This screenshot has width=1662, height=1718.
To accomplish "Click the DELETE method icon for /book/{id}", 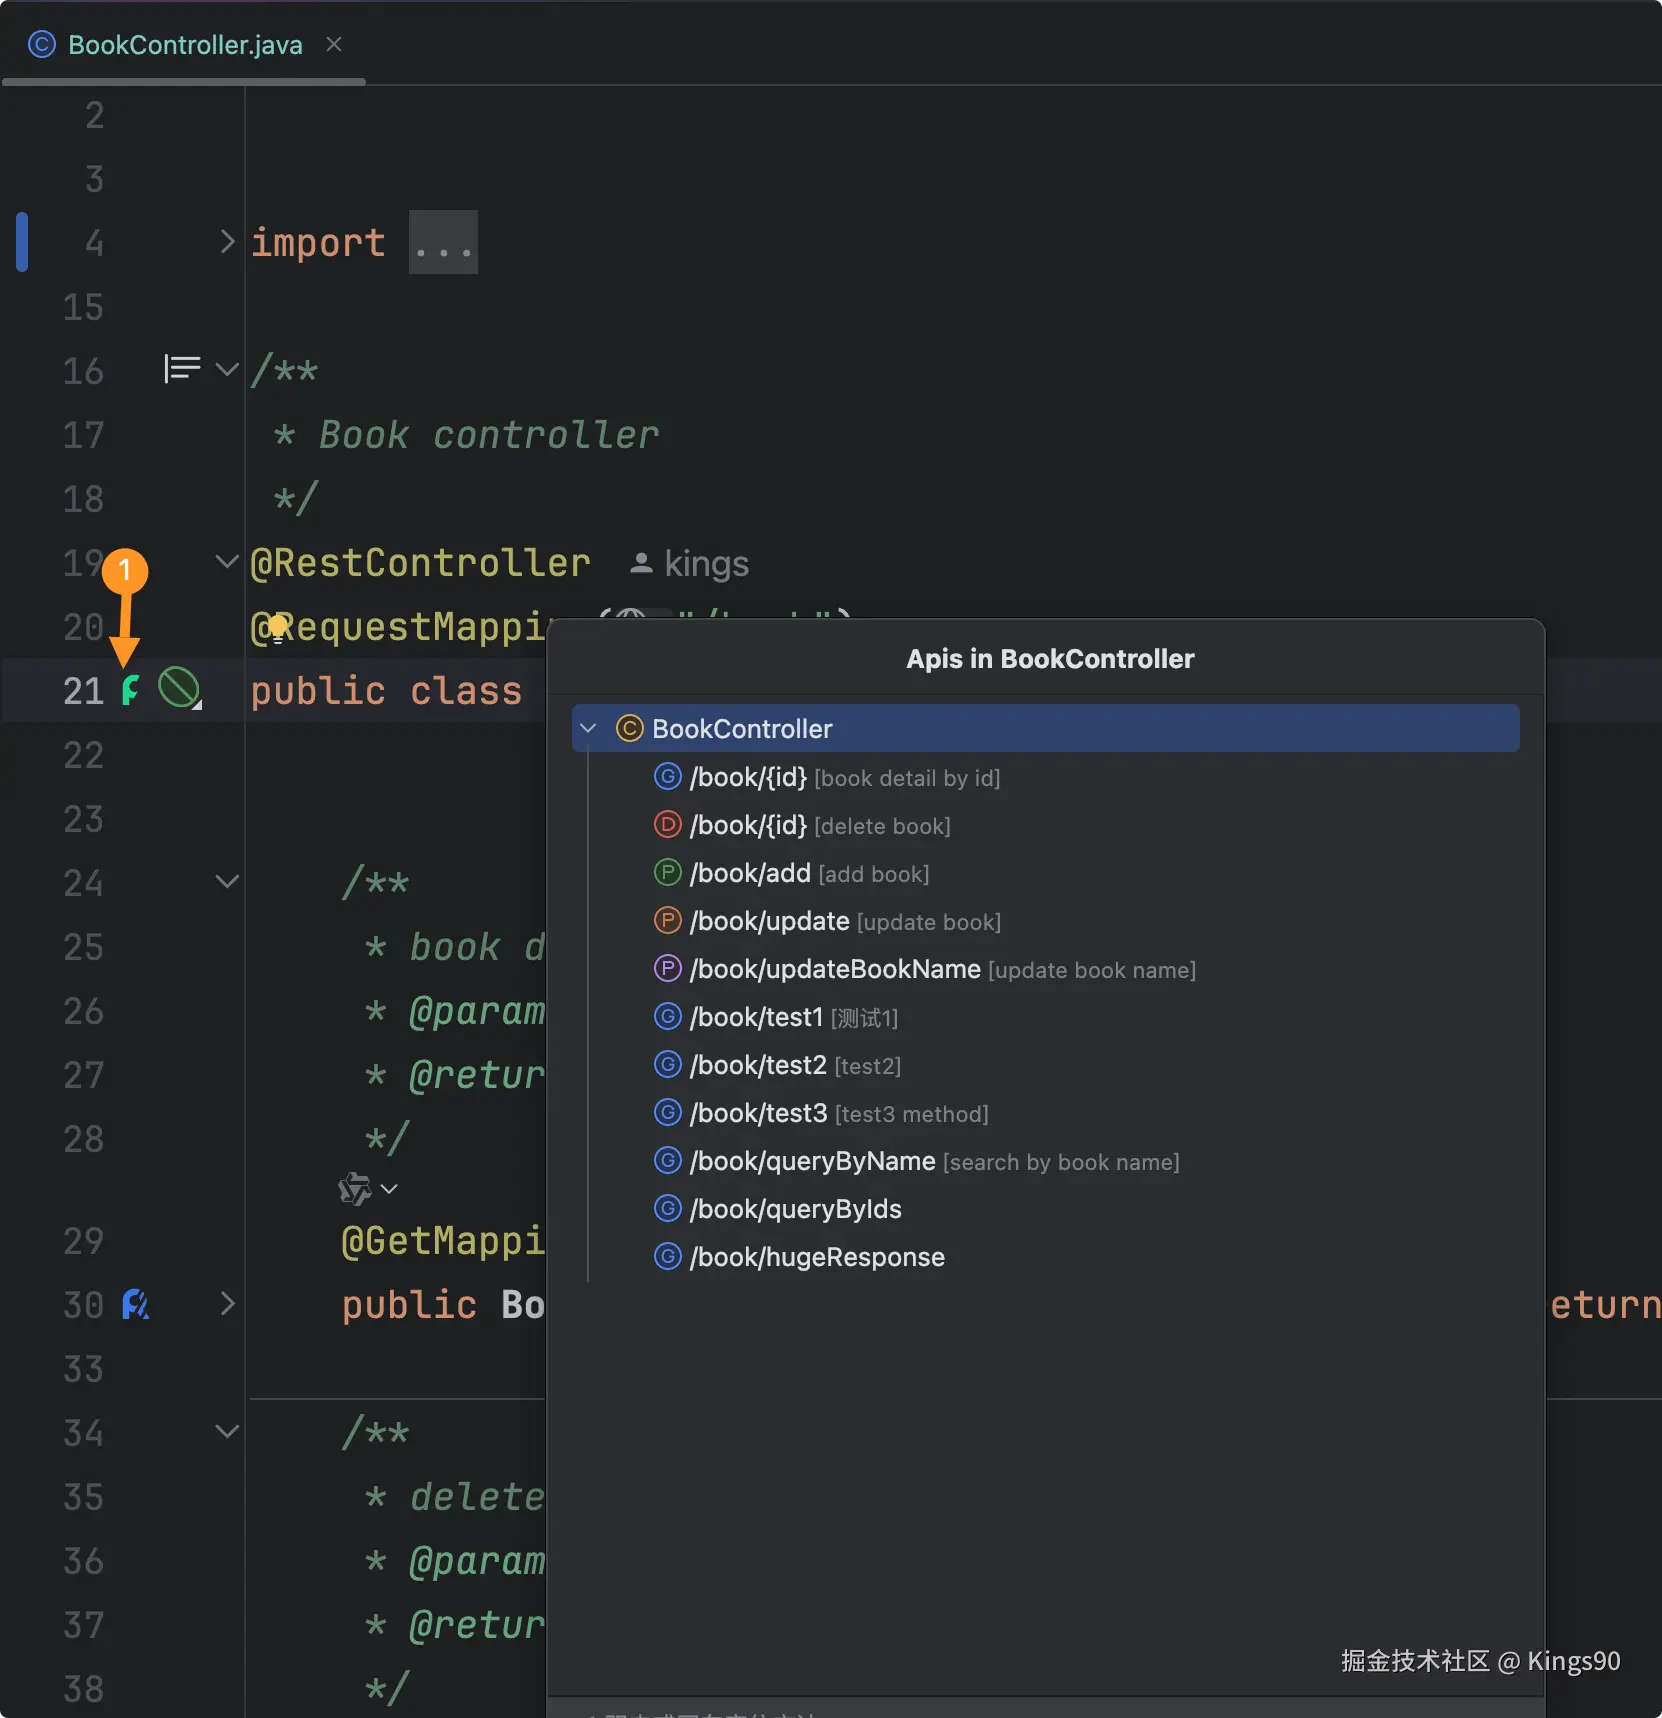I will click(x=667, y=825).
